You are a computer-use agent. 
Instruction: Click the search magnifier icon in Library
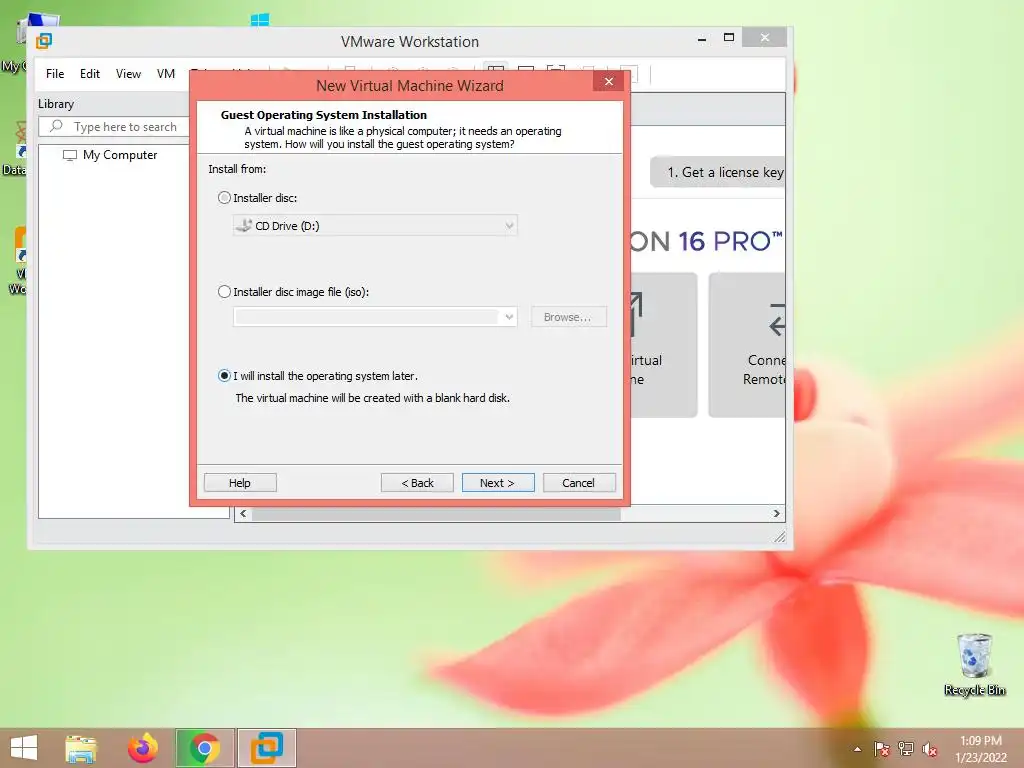[57, 126]
